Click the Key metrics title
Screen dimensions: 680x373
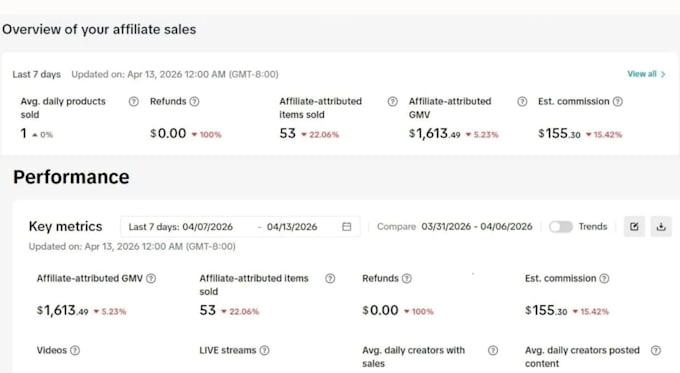point(65,226)
